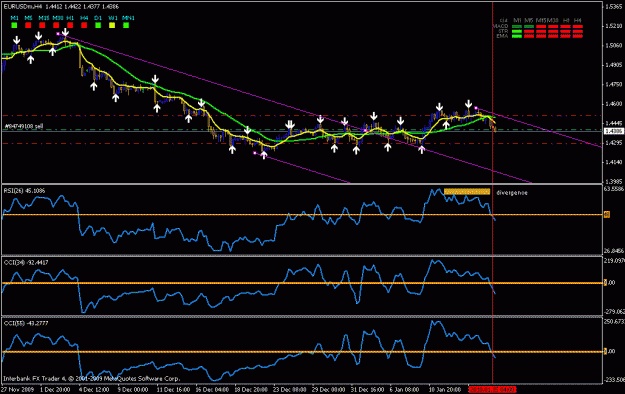Select the EMA M1 green bar in signal grid
Image resolution: width=625 pixels, height=394 pixels.
click(x=517, y=36)
